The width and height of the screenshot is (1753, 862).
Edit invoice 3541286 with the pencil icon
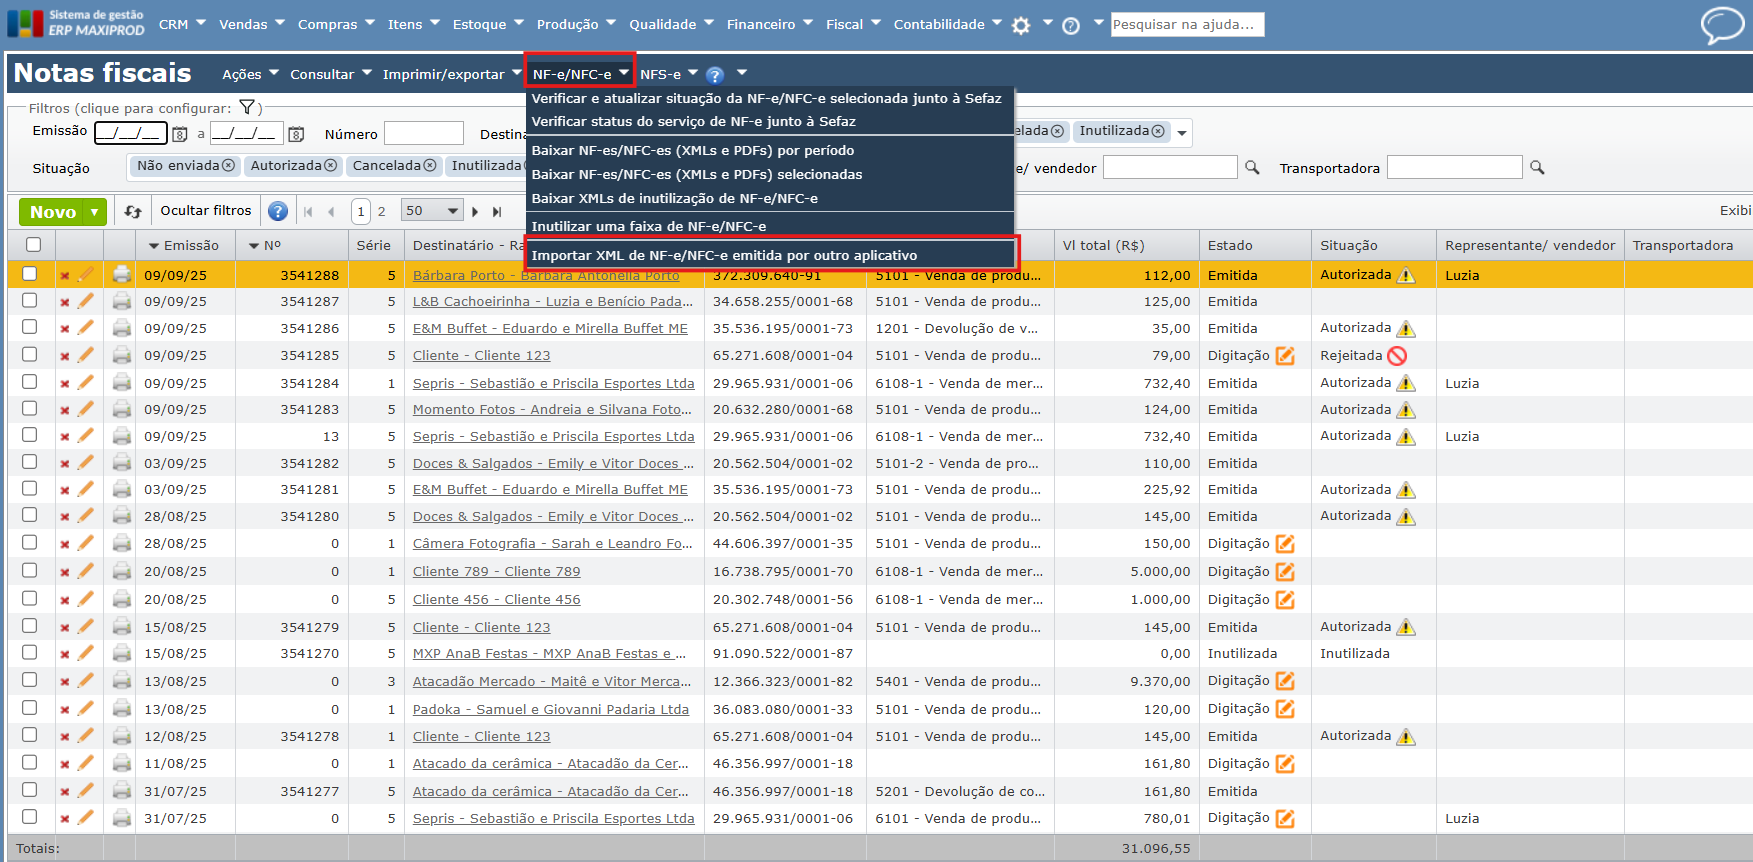coord(86,328)
